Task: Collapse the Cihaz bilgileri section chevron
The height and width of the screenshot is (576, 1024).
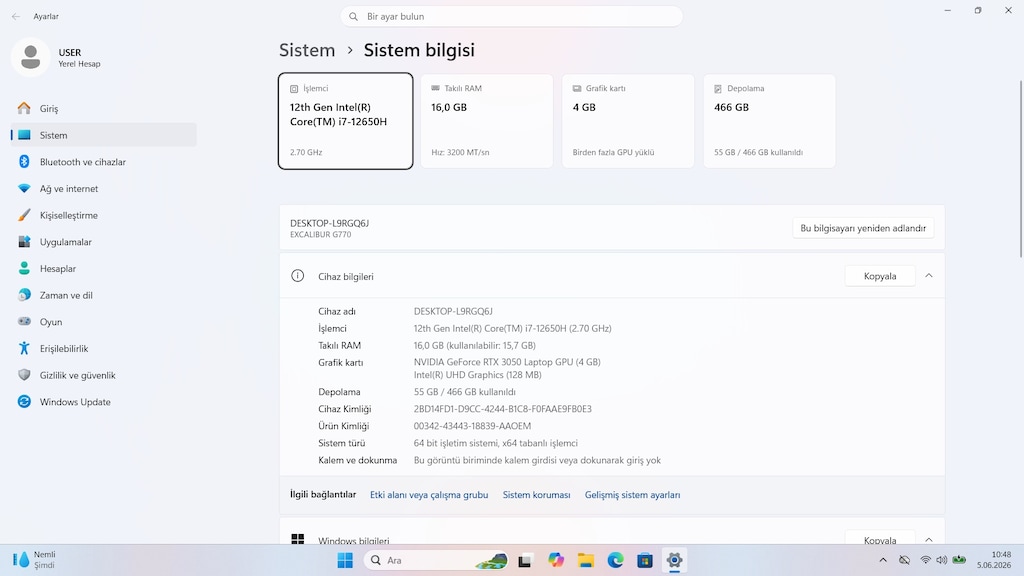Action: pyautogui.click(x=929, y=276)
